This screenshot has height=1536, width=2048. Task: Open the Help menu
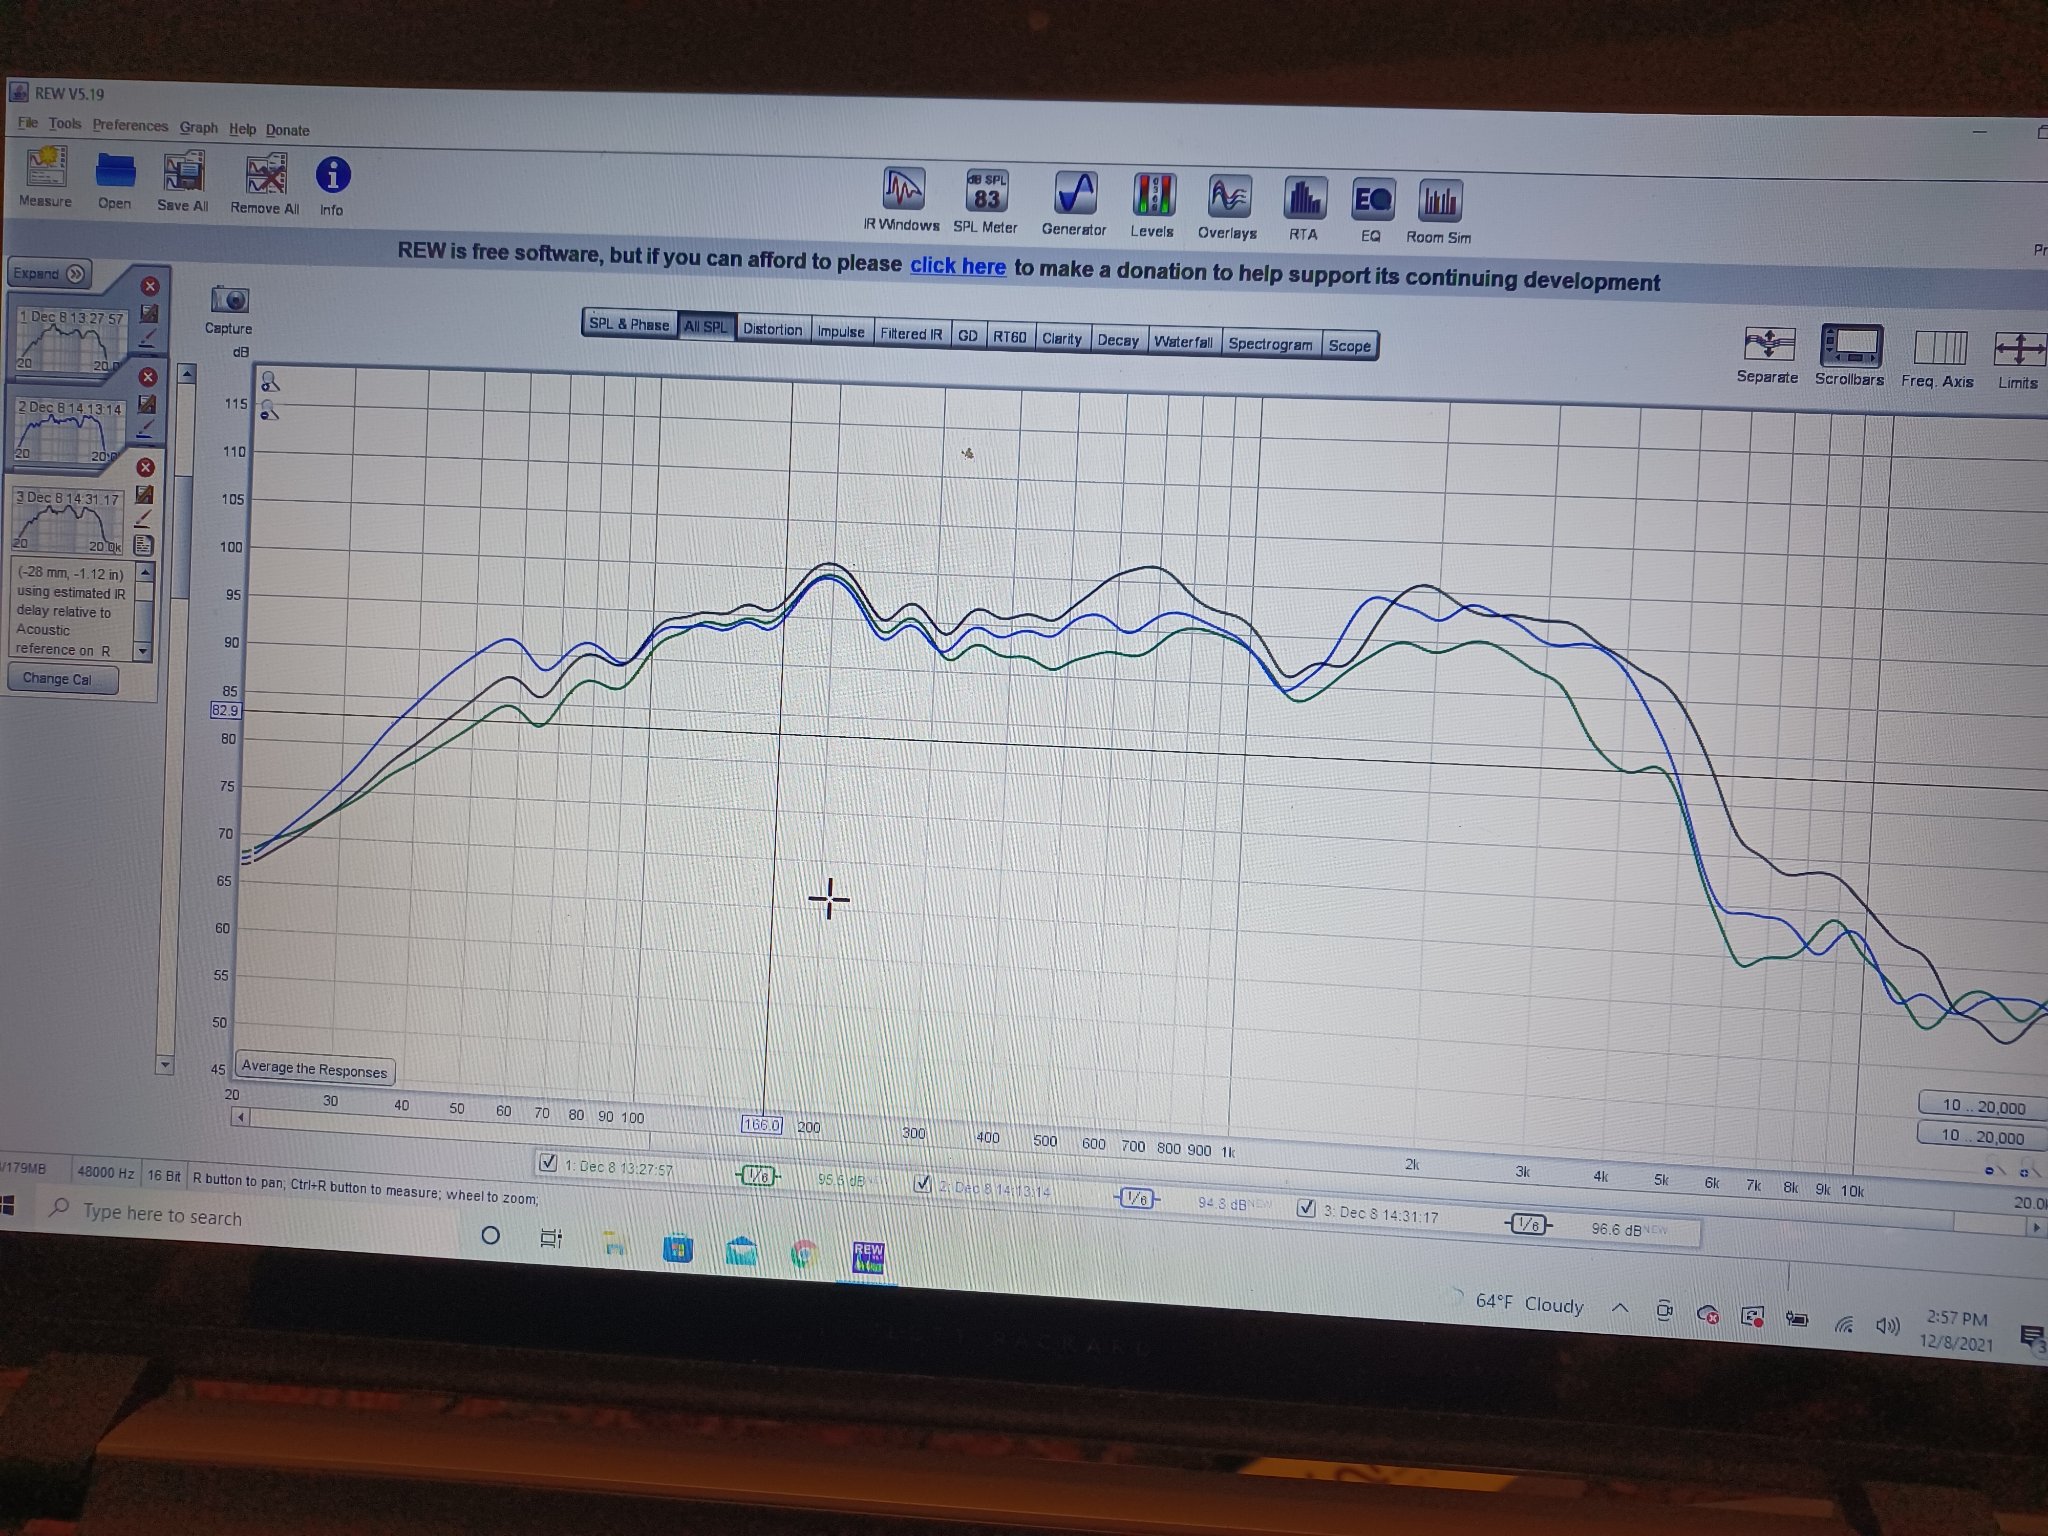[x=242, y=128]
